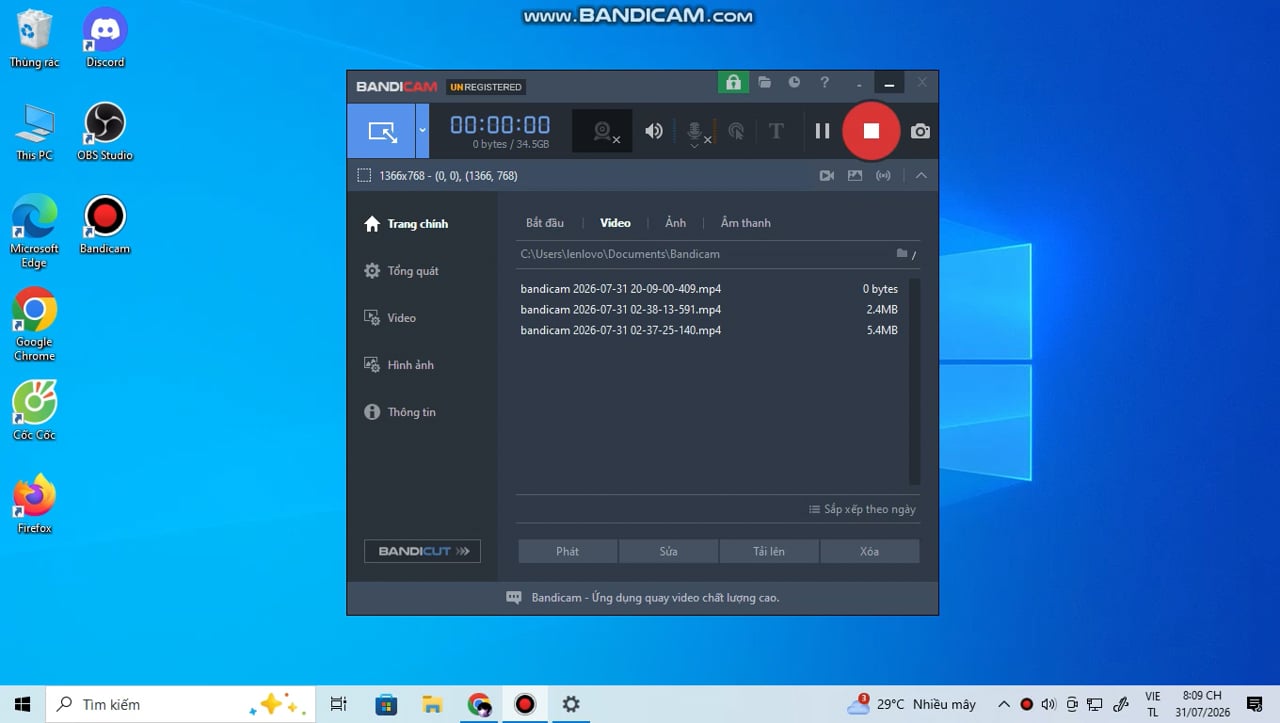Select the screen recording mode button
Image resolution: width=1280 pixels, height=723 pixels.
coord(381,131)
